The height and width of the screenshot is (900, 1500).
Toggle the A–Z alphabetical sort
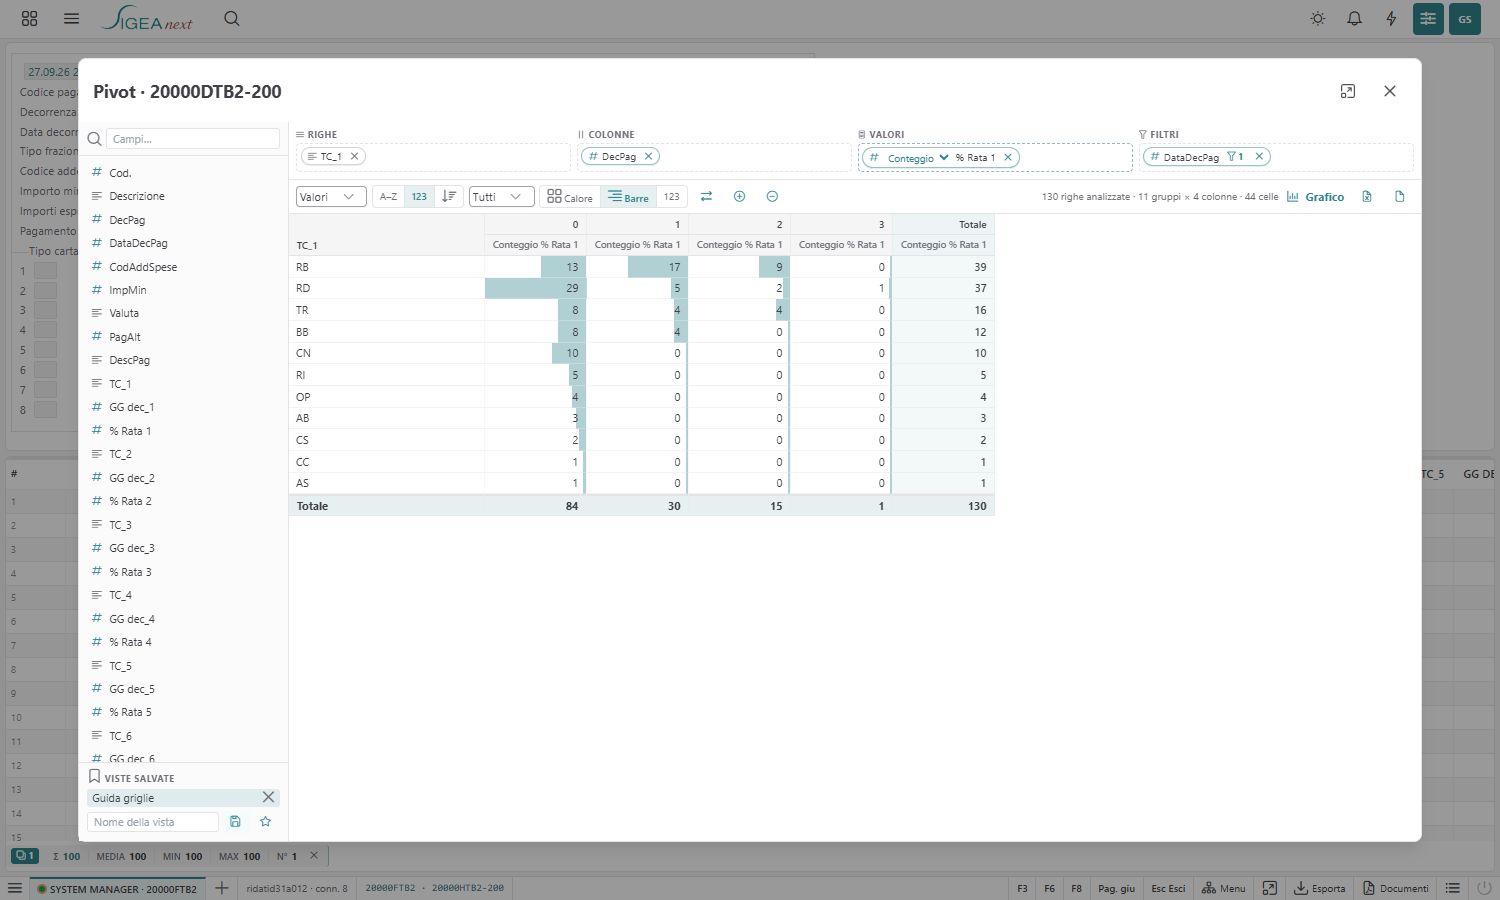click(388, 197)
